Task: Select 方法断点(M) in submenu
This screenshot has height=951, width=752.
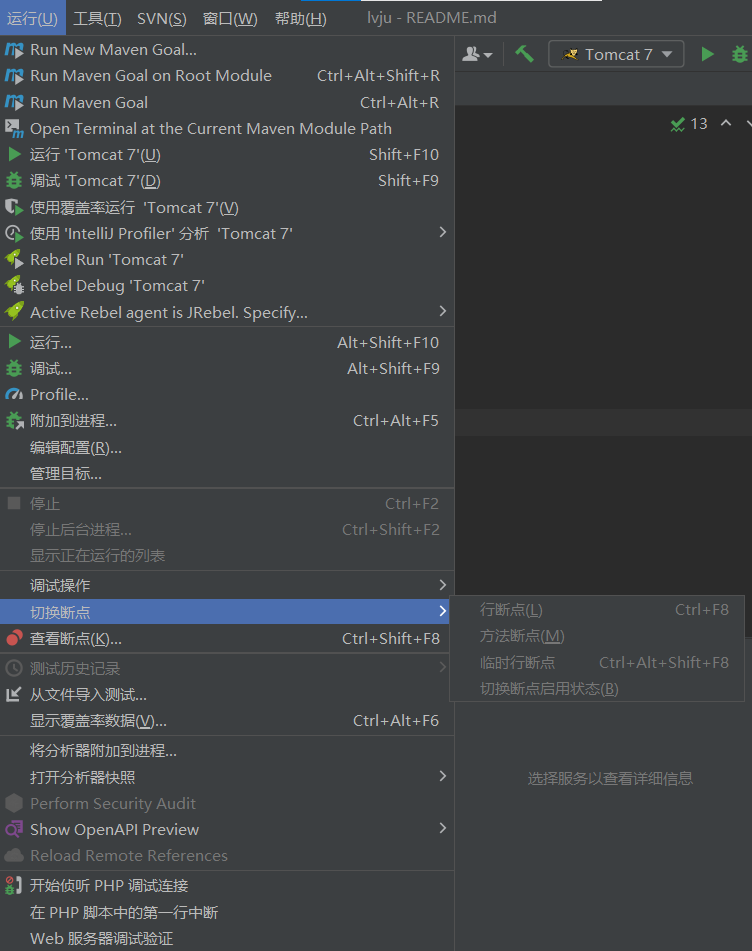Action: tap(597, 636)
